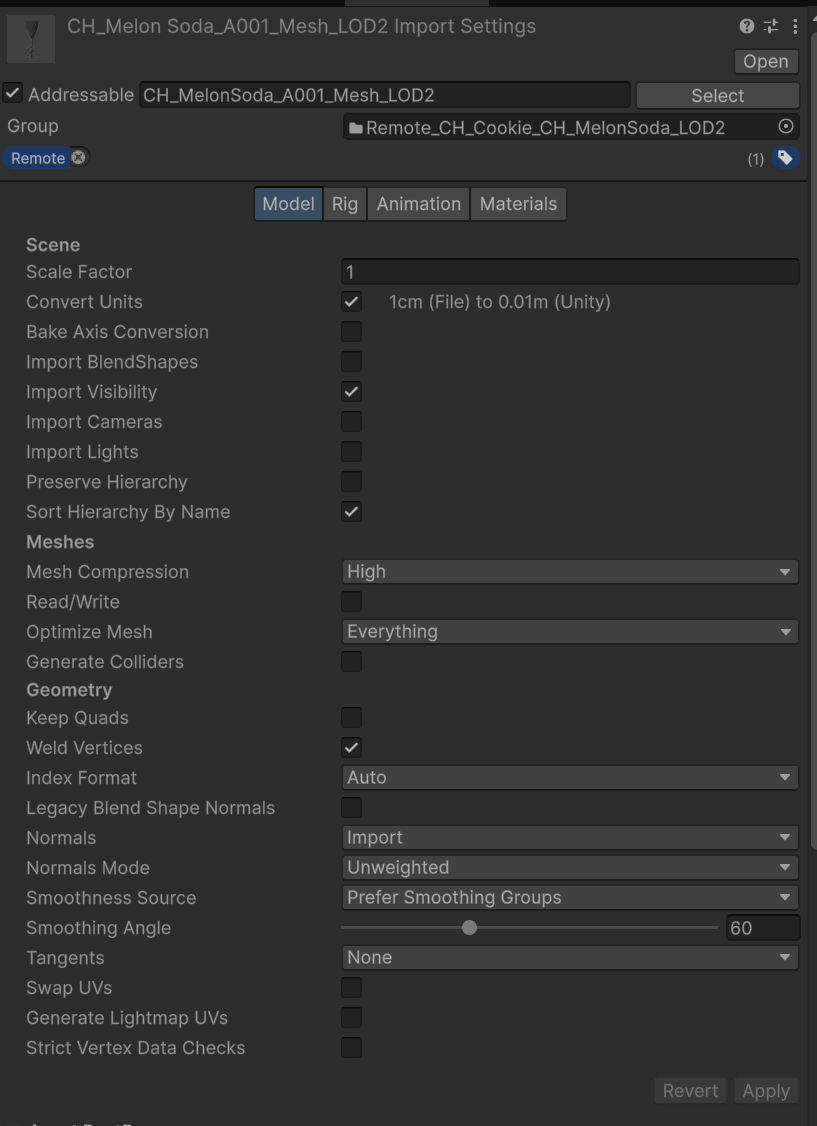
Task: Open the preset selector sliders icon
Action: 771,27
